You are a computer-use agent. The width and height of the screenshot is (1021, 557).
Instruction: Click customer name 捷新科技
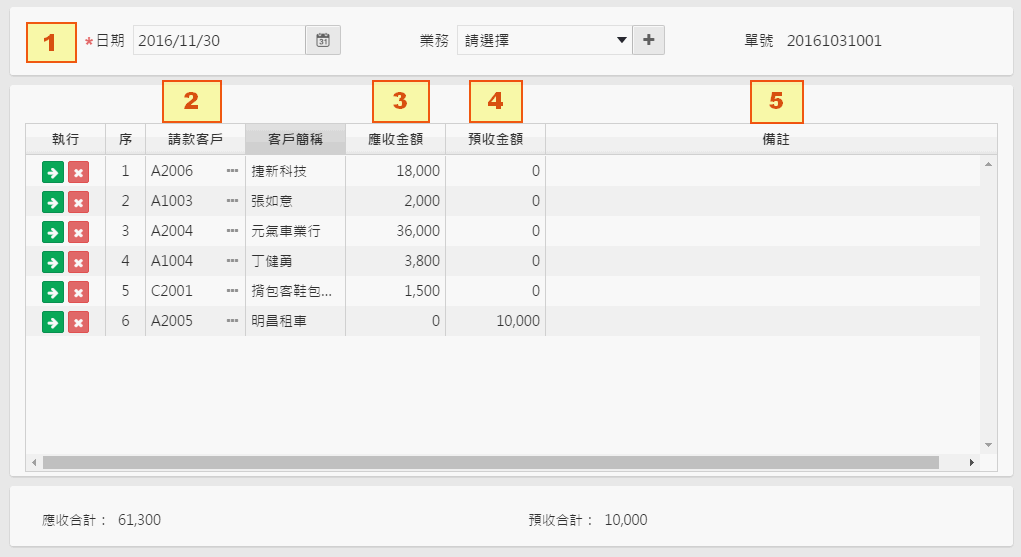point(279,171)
